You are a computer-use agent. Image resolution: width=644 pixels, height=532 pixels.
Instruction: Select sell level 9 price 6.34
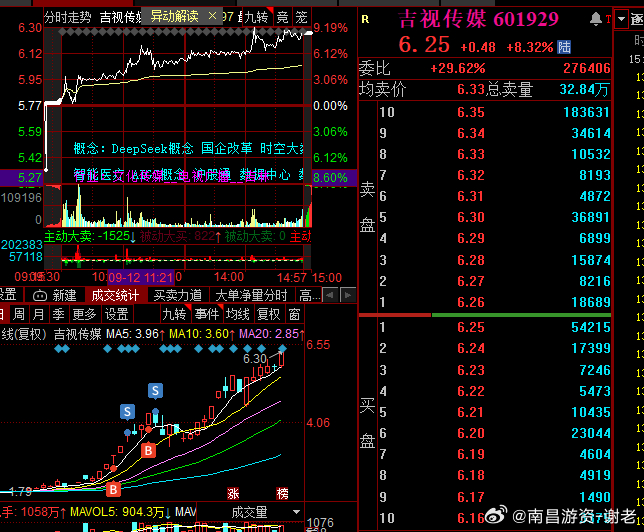tap(471, 133)
